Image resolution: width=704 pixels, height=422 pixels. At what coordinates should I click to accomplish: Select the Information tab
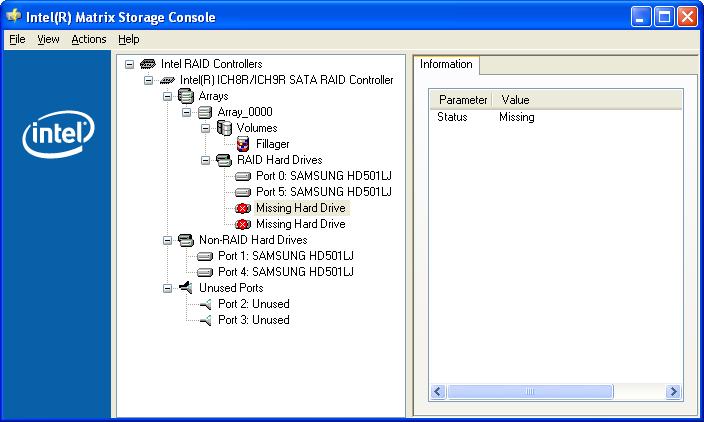click(446, 64)
